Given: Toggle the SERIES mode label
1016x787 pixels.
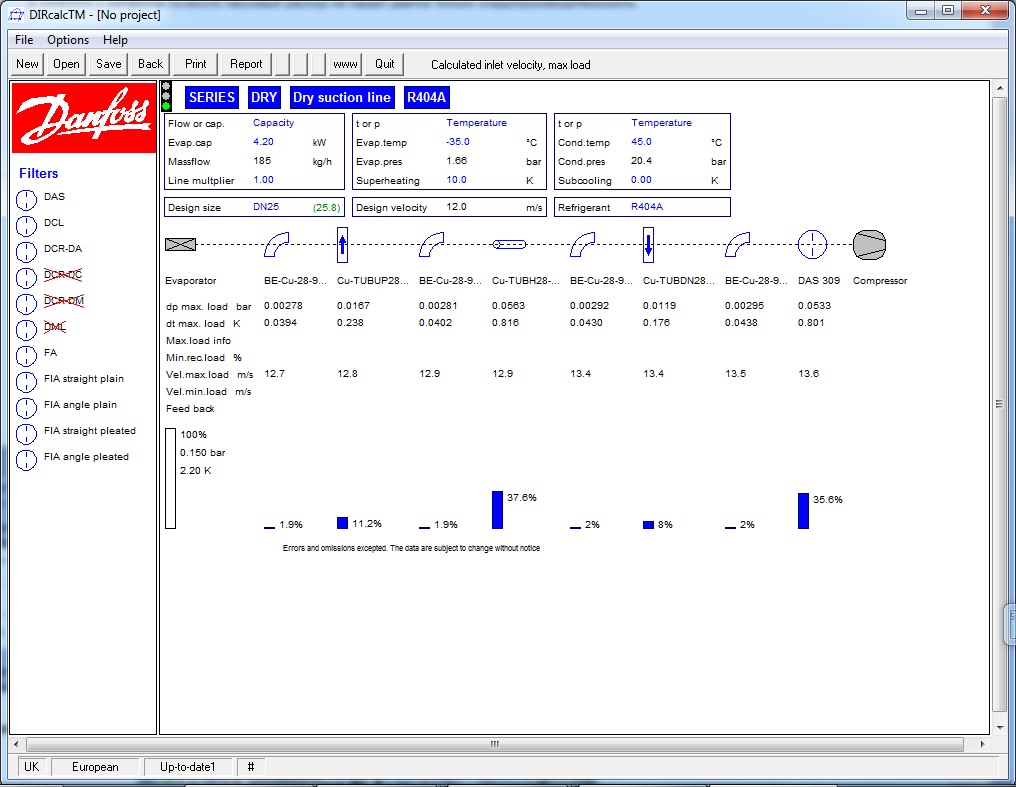Looking at the screenshot, I should 212,97.
